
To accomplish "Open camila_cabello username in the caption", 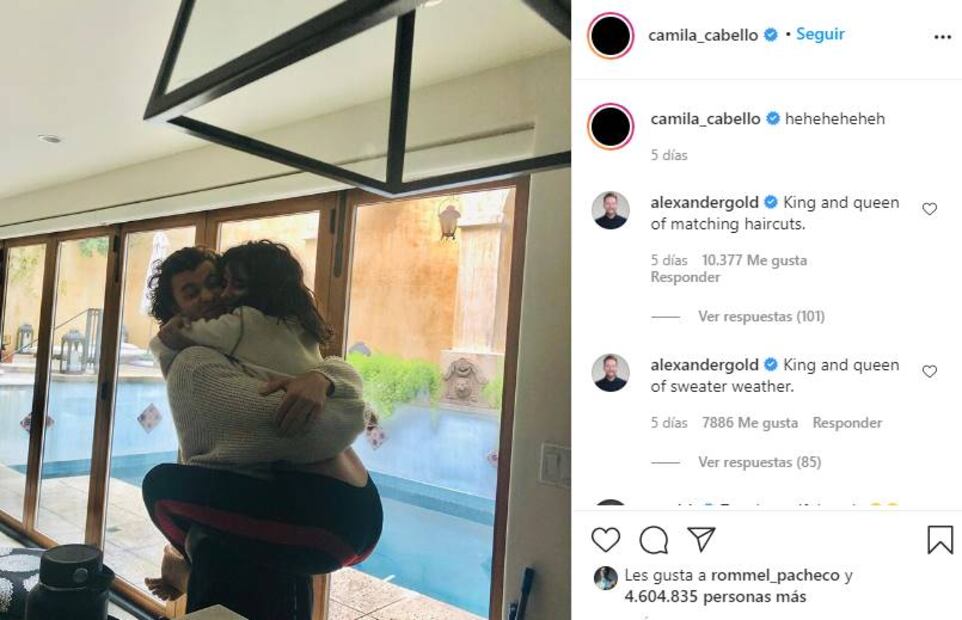I will (x=706, y=119).
